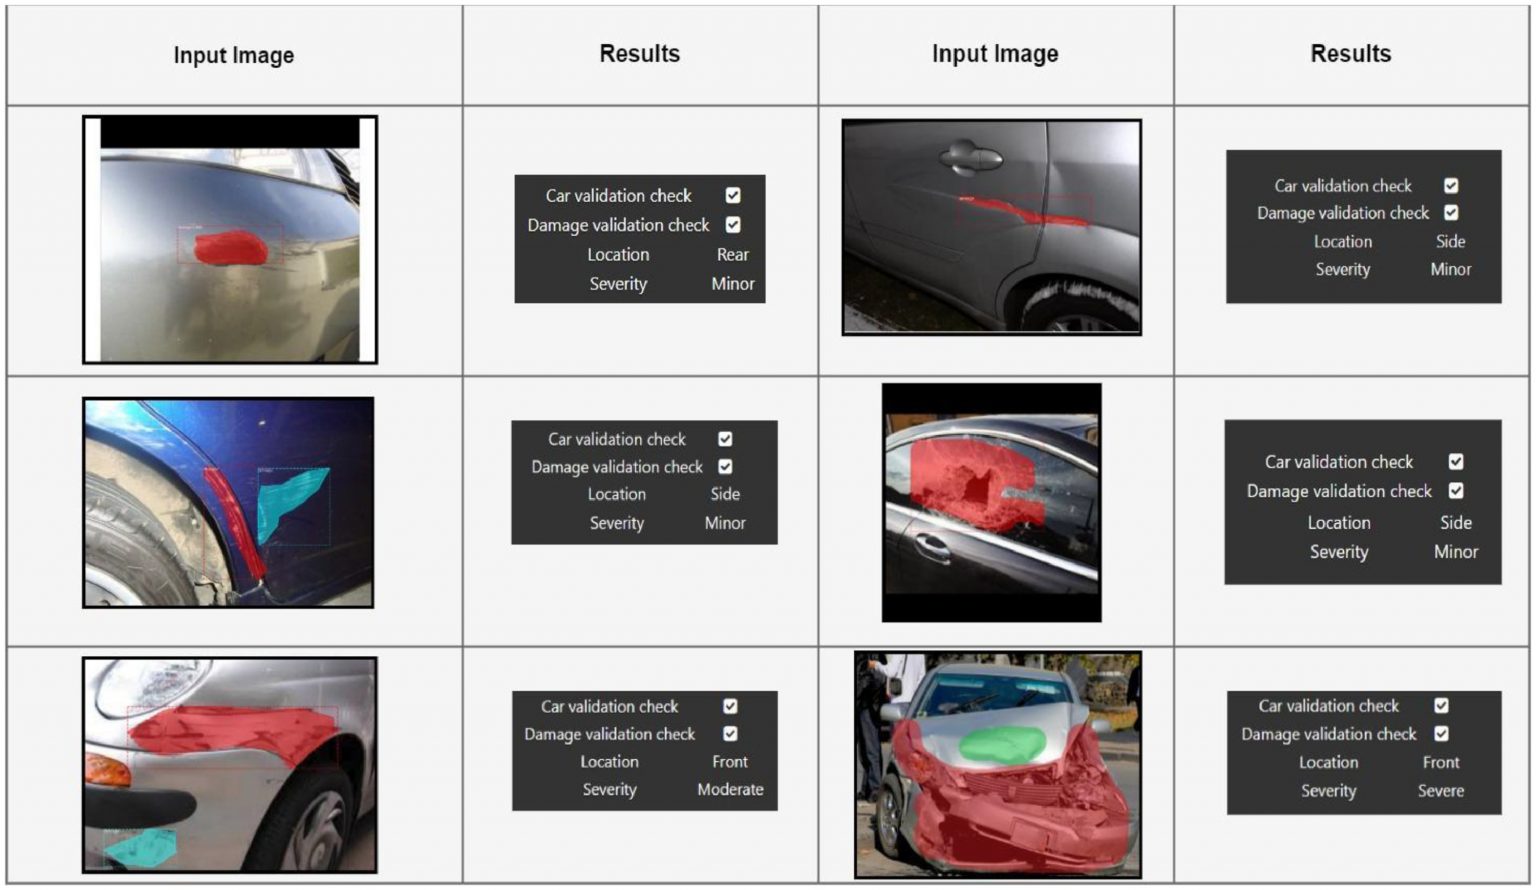
Task: Click the first Input Image column header
Action: pos(234,55)
